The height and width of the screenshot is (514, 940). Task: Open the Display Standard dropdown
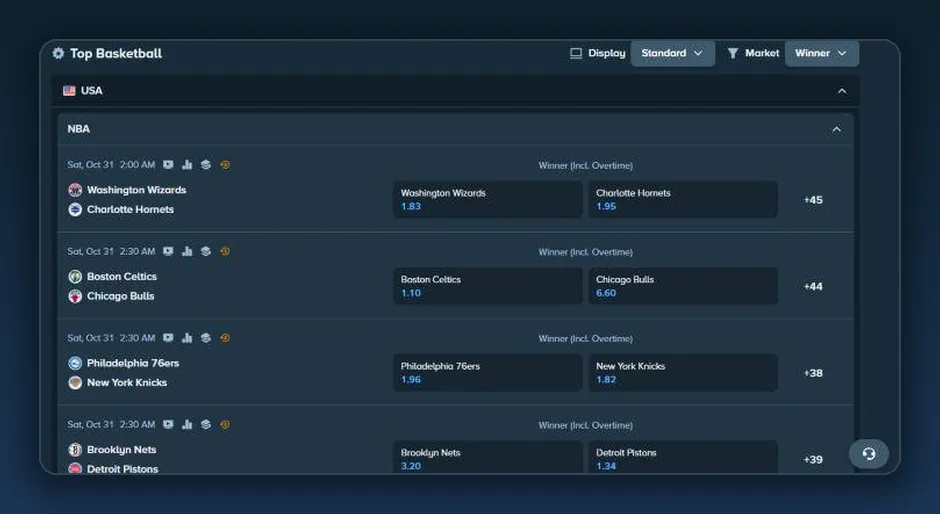point(672,53)
